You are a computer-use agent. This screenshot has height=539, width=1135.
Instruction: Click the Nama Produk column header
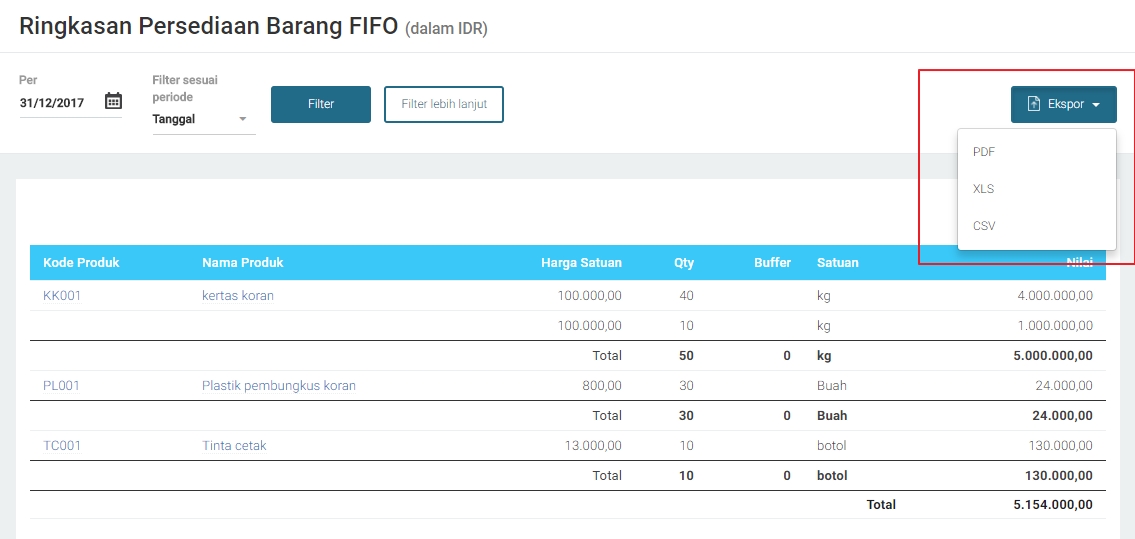coord(242,263)
